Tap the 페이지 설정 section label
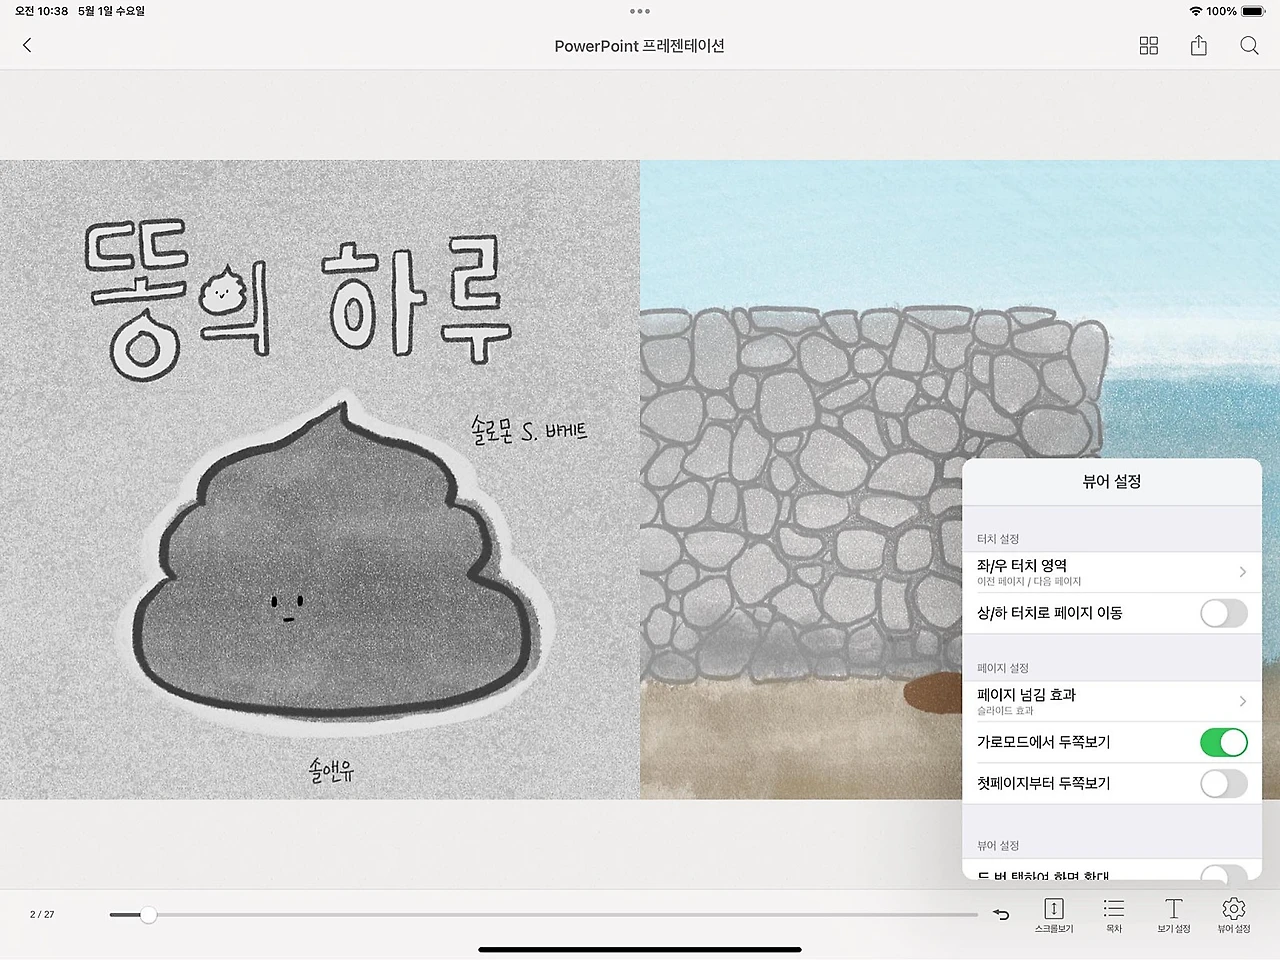The width and height of the screenshot is (1280, 960). 1003,668
